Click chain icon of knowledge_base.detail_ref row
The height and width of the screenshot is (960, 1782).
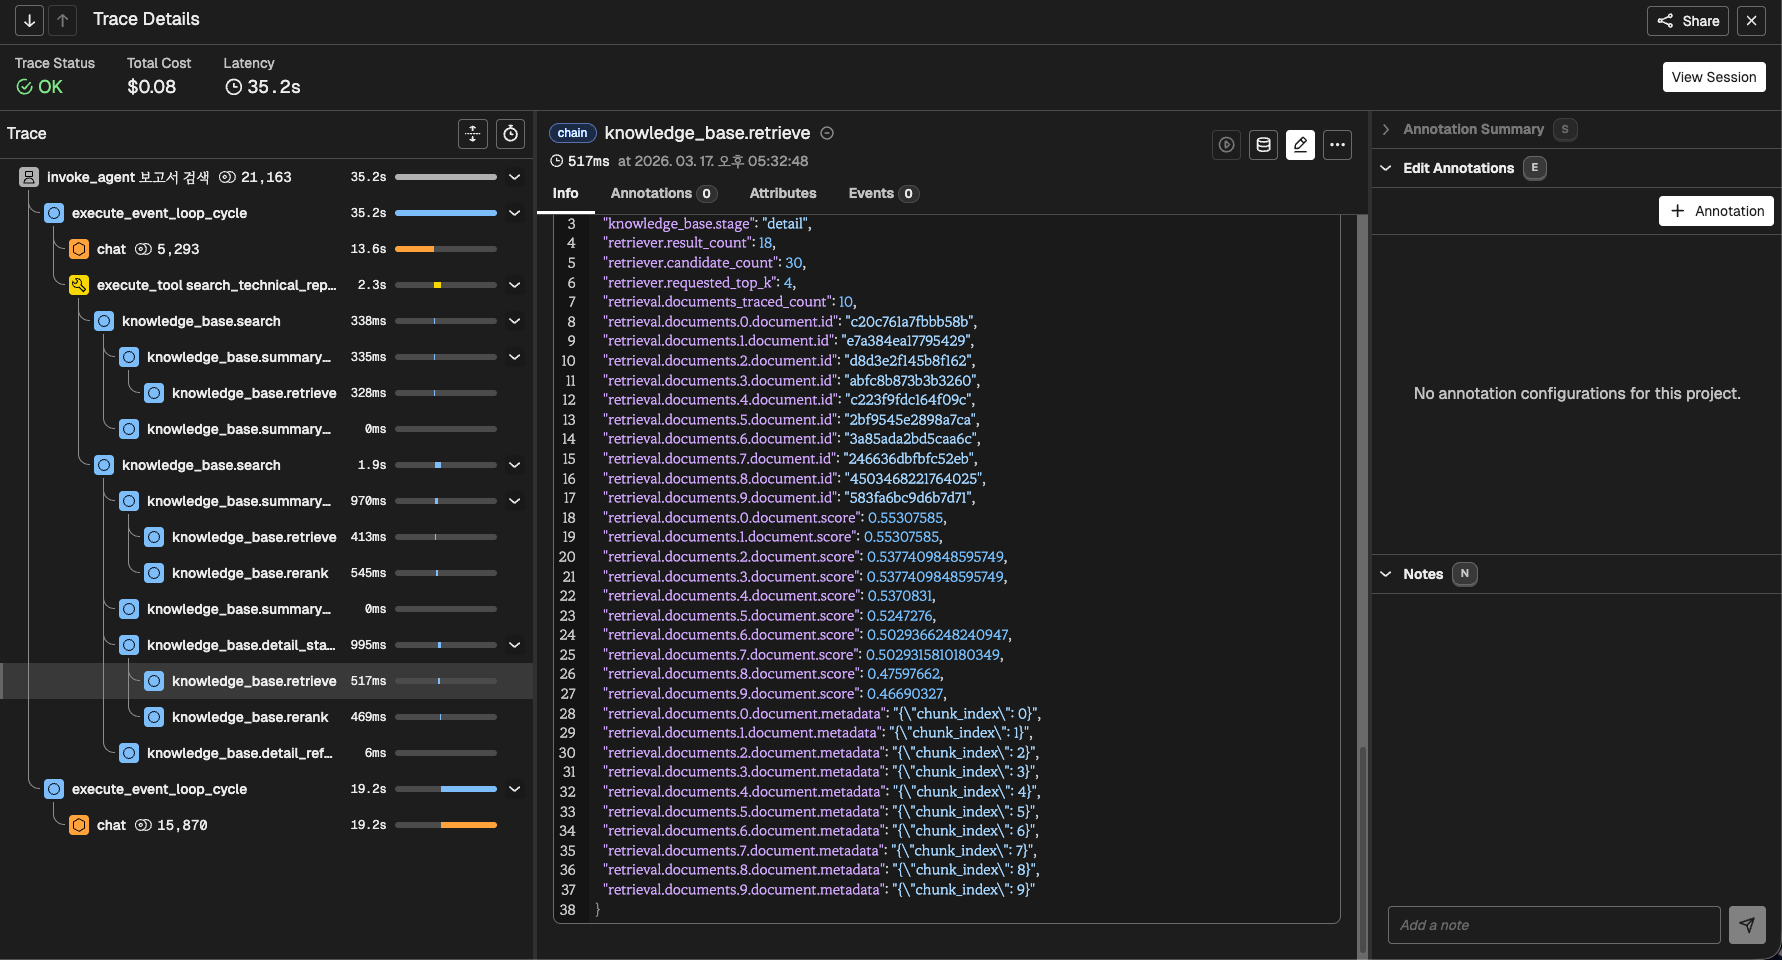(x=129, y=753)
